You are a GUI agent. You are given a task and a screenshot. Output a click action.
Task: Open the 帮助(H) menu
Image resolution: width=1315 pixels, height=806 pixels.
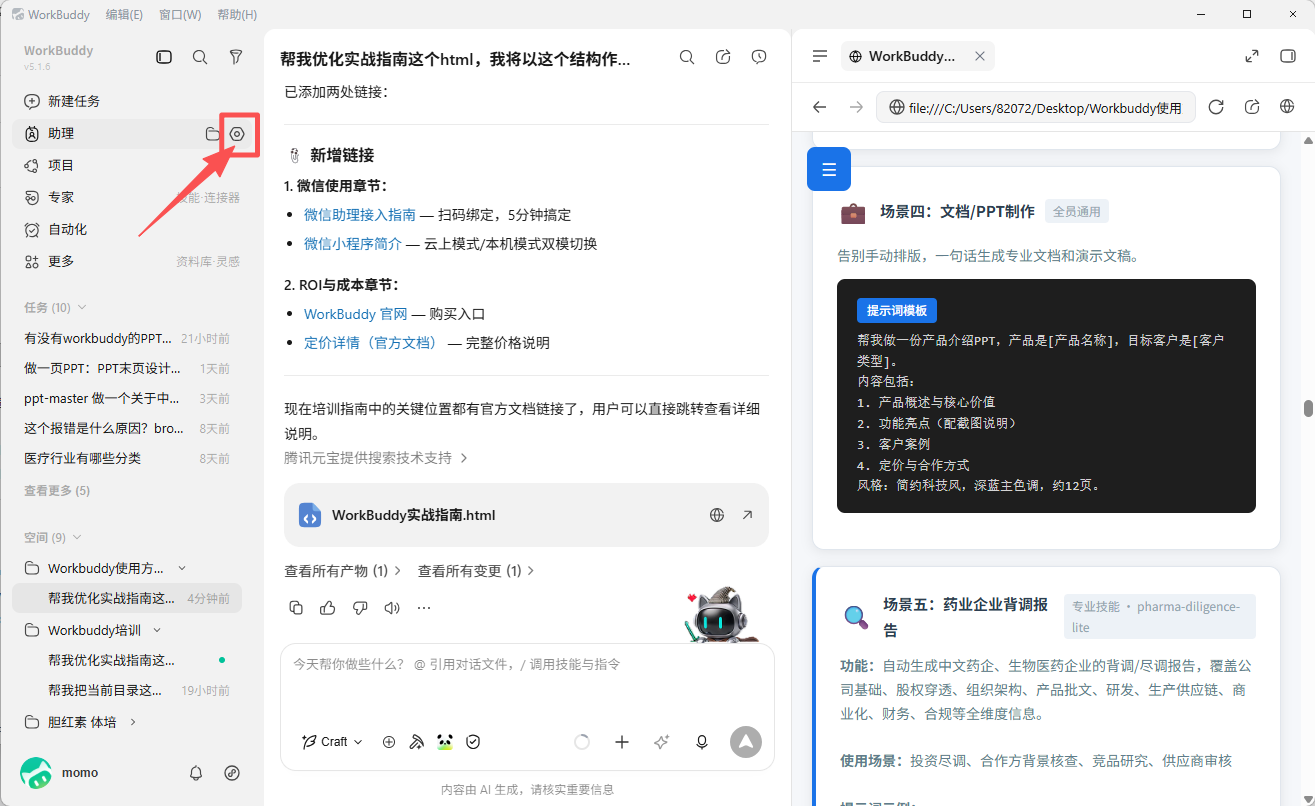(x=237, y=14)
